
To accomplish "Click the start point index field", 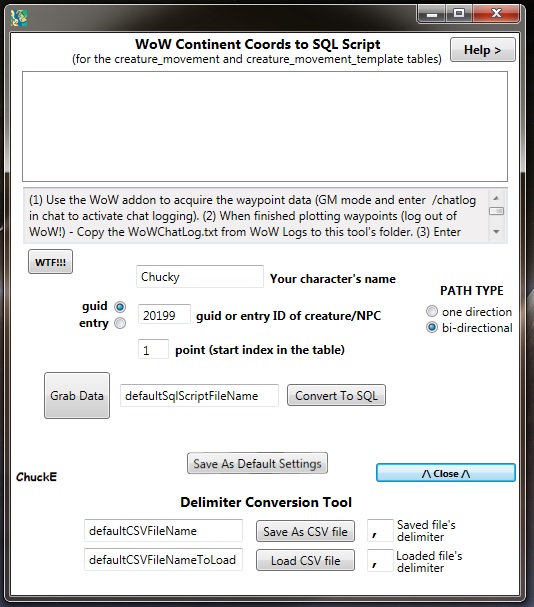I will 153,349.
